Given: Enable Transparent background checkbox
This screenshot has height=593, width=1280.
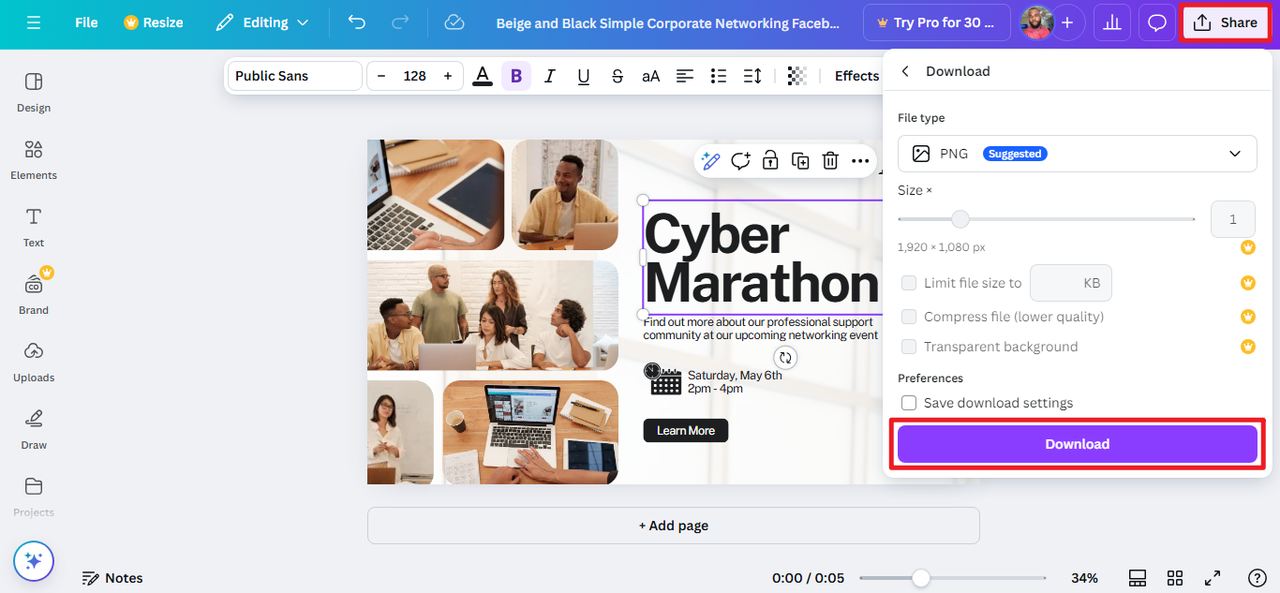Looking at the screenshot, I should coord(909,346).
